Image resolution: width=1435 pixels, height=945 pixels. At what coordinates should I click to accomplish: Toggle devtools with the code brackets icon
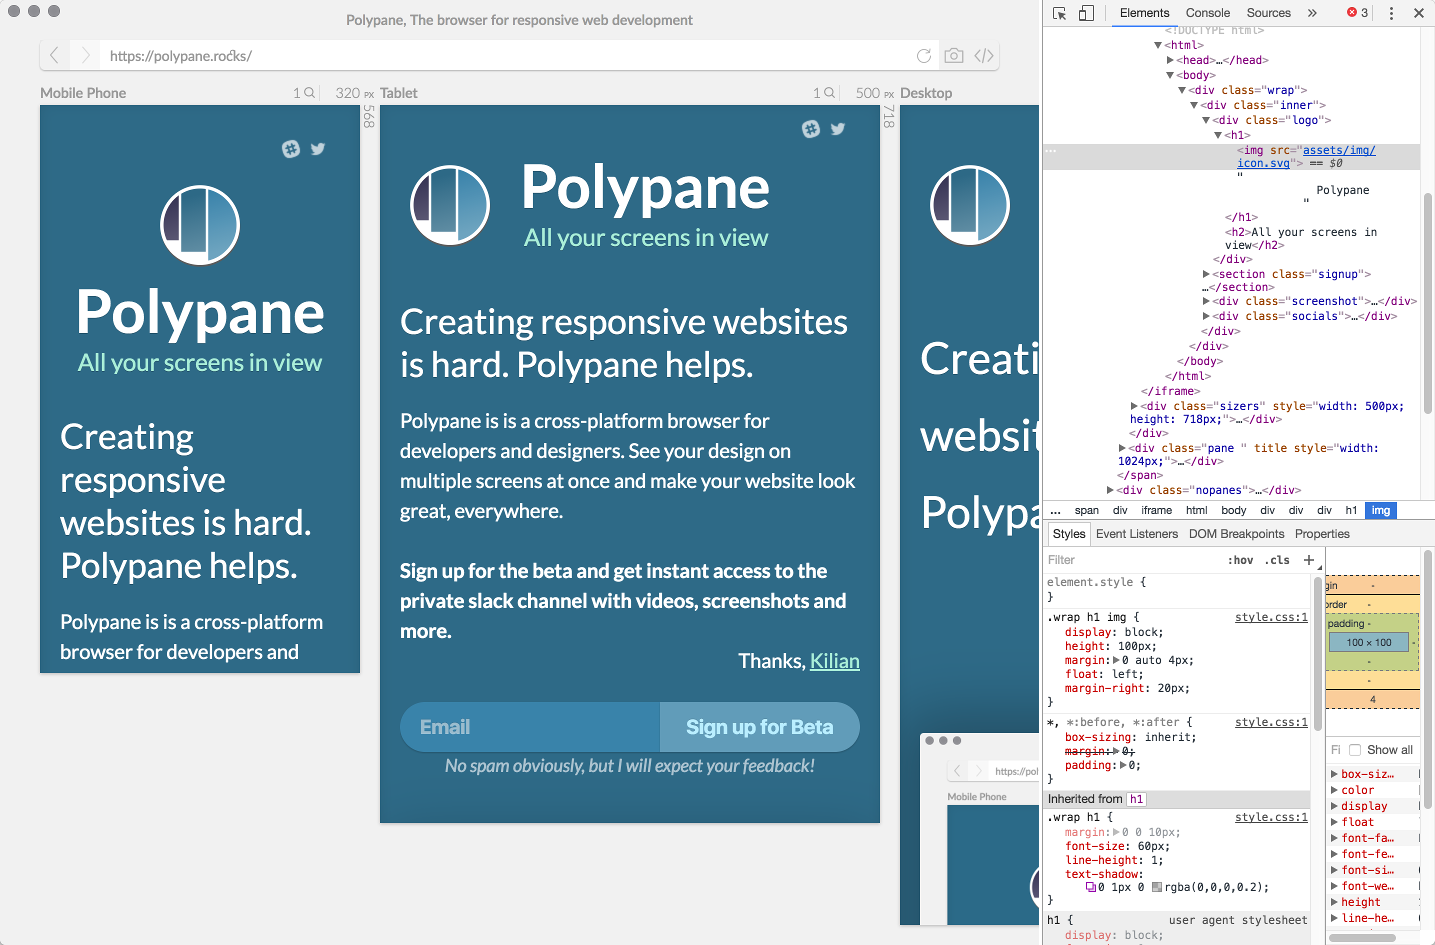[x=984, y=56]
